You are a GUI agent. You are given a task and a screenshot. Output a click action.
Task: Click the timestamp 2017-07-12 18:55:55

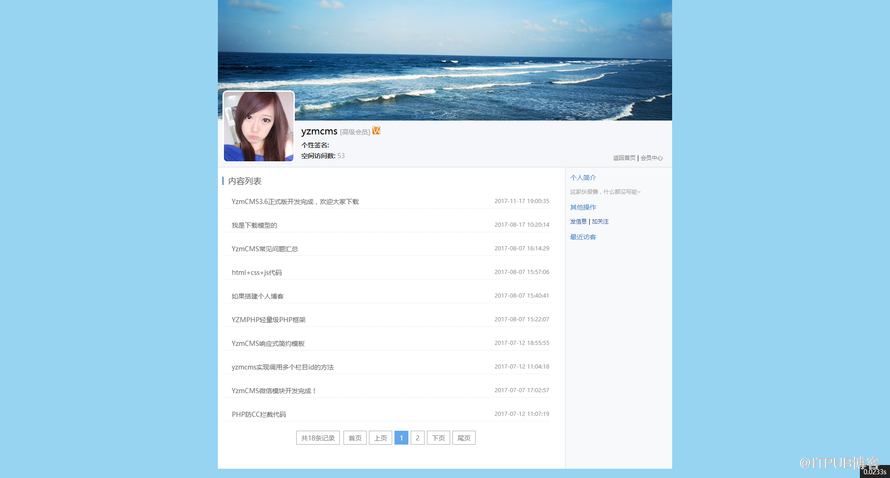coord(522,343)
